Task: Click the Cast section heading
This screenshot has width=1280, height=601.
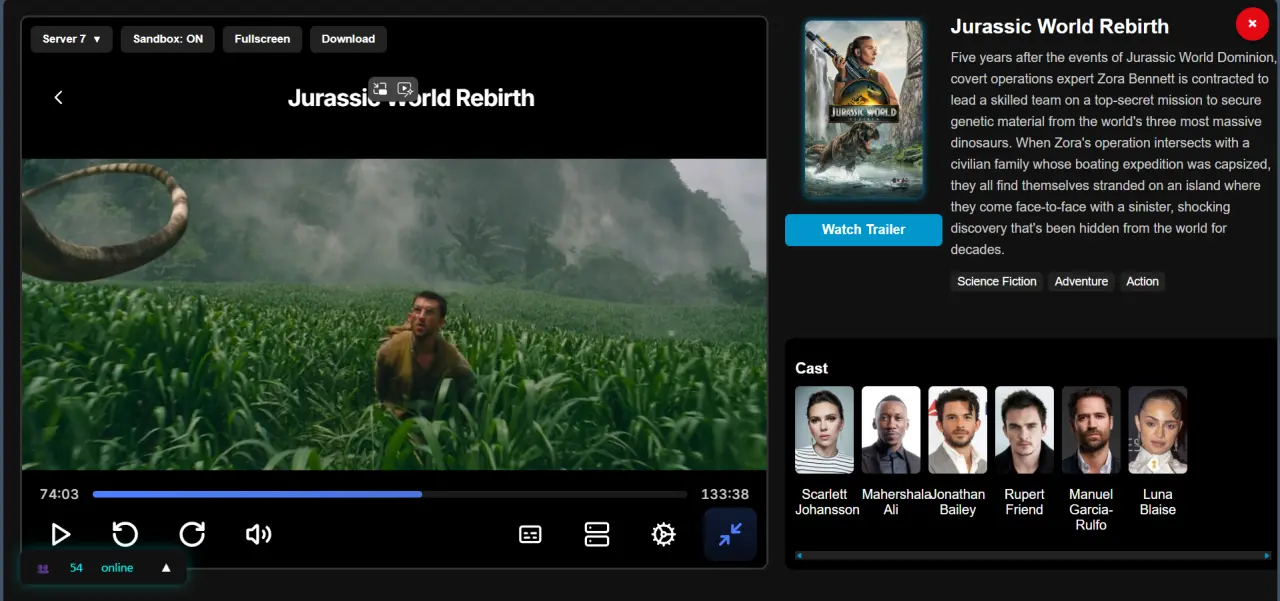Action: [x=812, y=368]
